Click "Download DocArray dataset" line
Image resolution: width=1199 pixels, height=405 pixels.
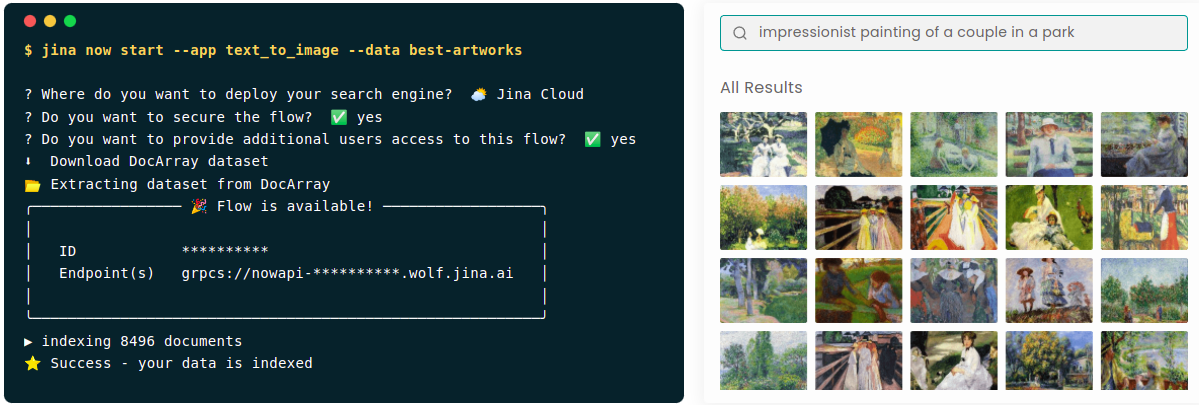[x=146, y=162]
